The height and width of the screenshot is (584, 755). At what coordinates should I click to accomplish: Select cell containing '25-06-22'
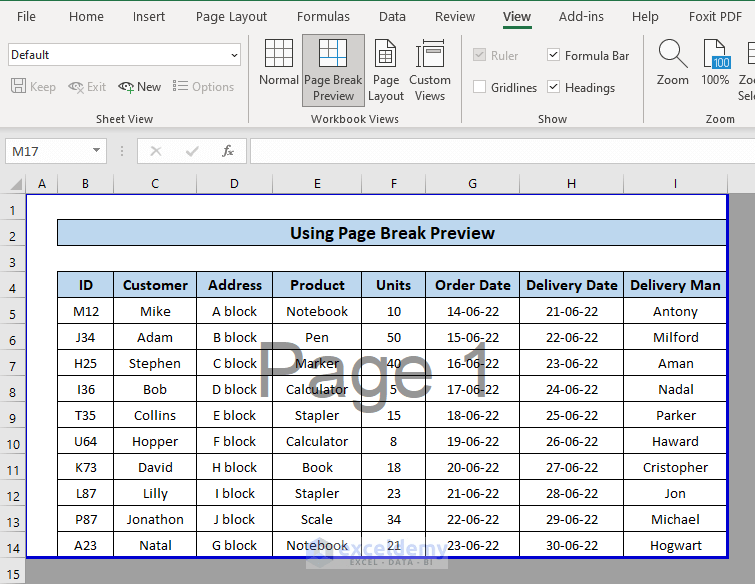[x=572, y=415]
